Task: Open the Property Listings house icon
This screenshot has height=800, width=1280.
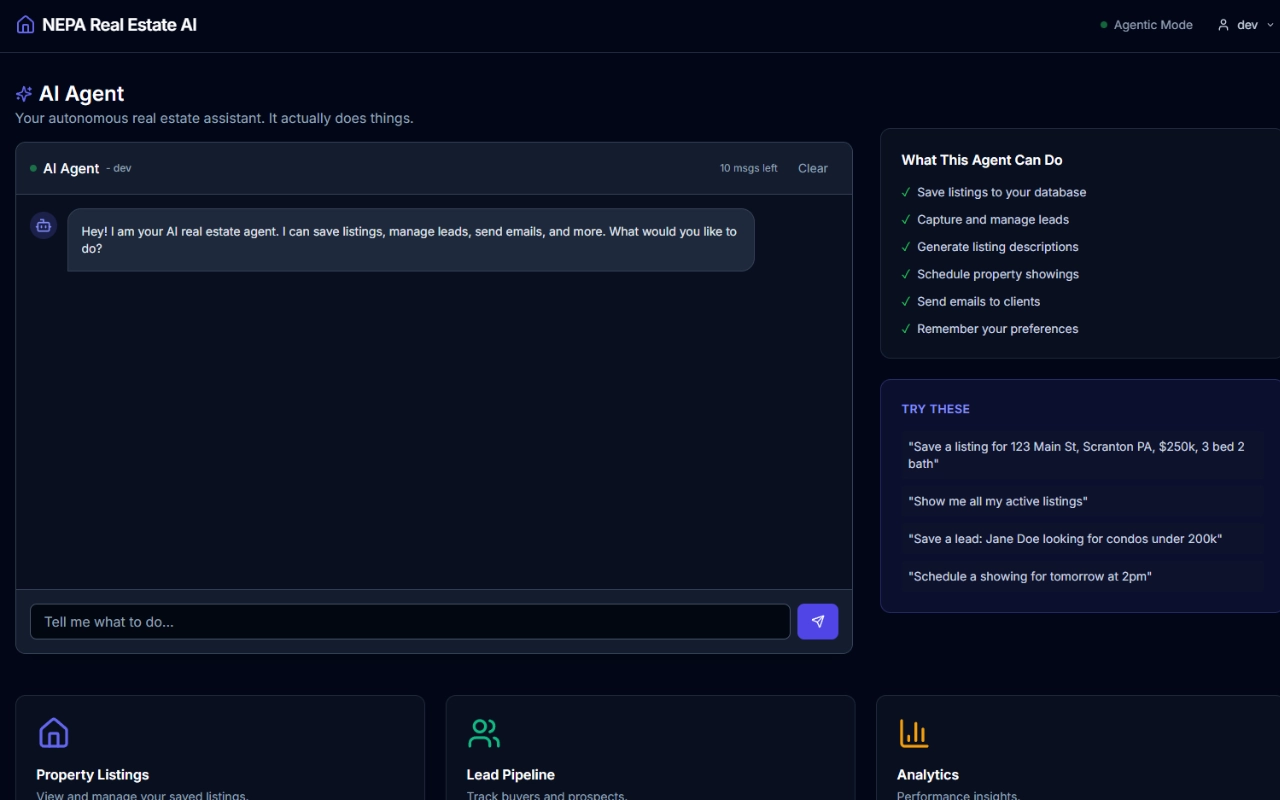Action: tap(53, 733)
